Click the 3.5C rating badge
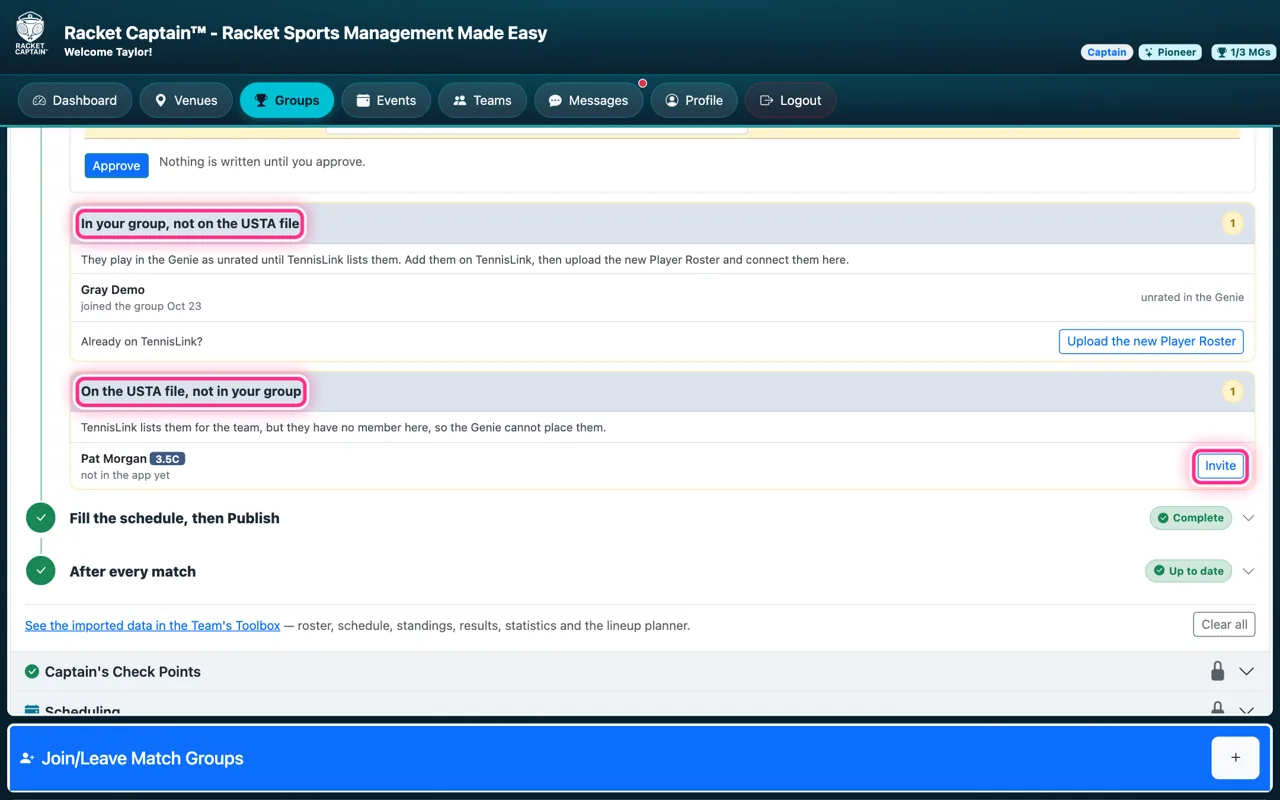Viewport: 1280px width, 800px height. 168,459
